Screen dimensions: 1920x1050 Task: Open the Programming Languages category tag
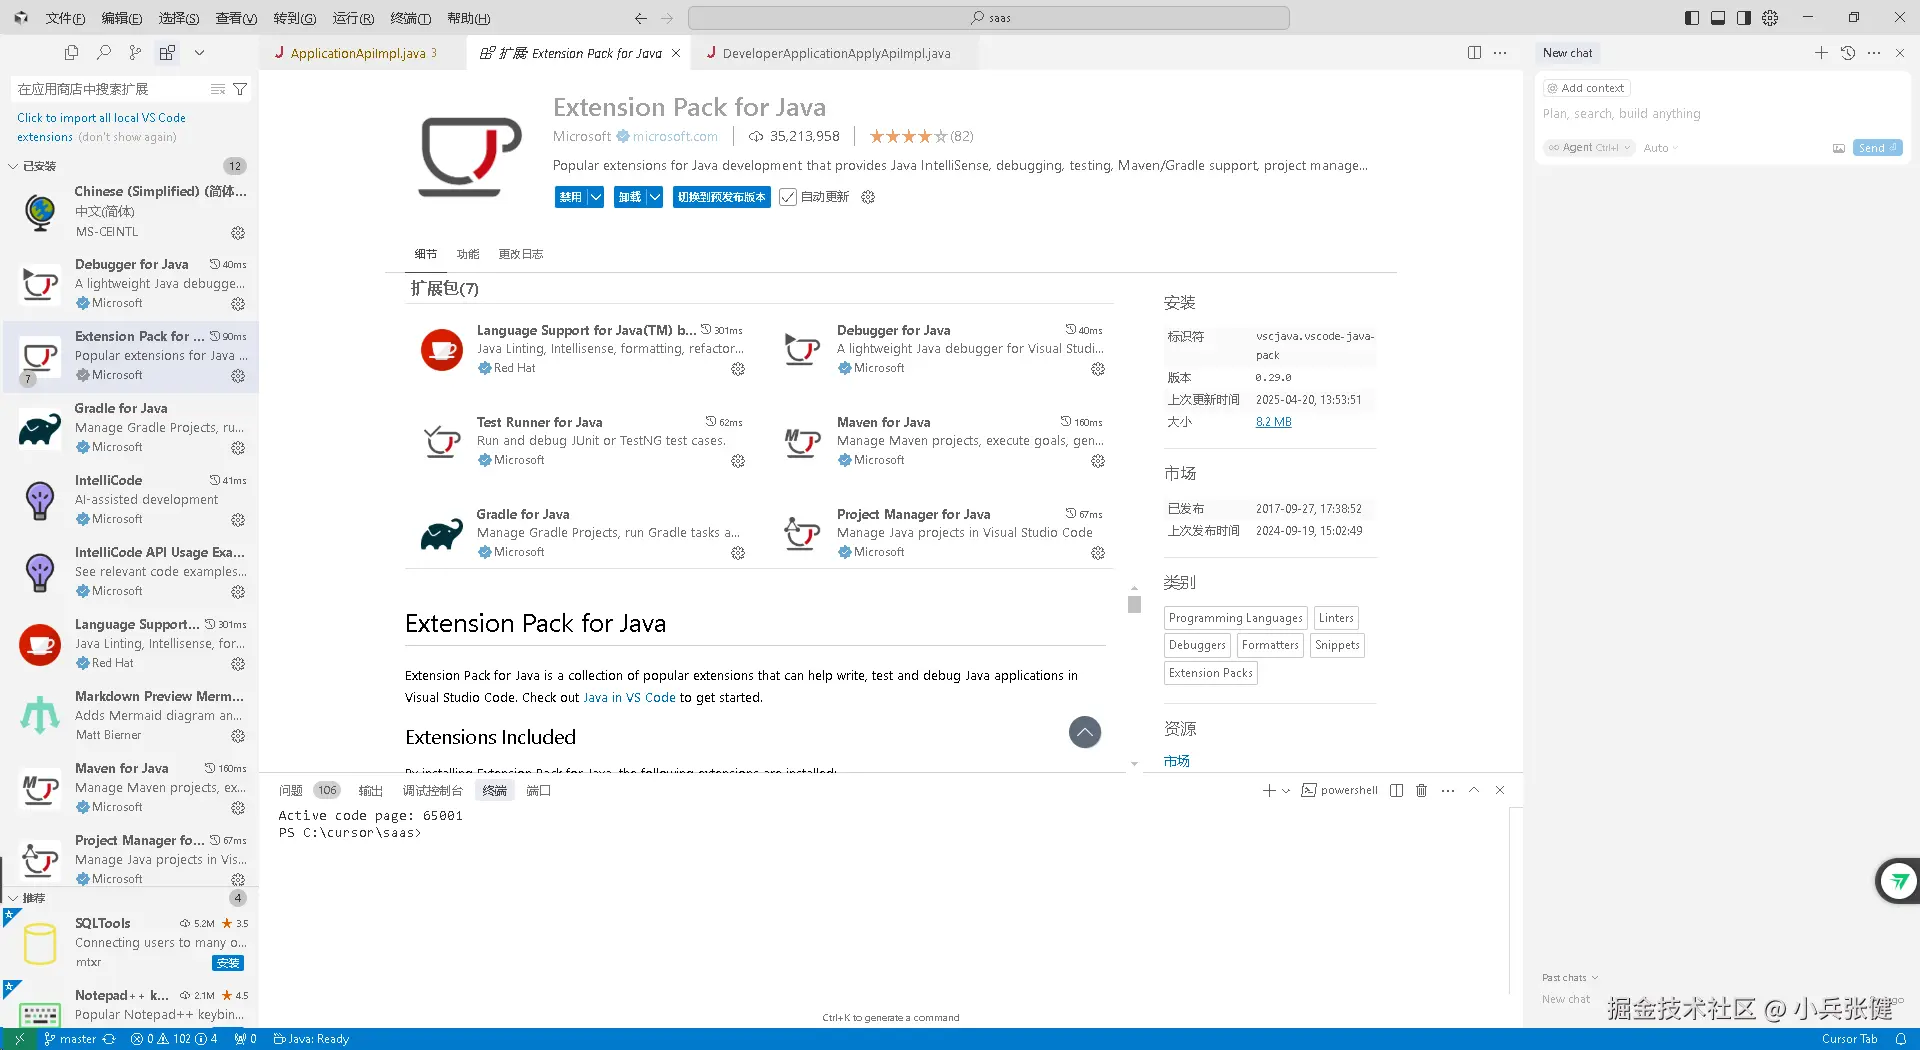(x=1235, y=618)
